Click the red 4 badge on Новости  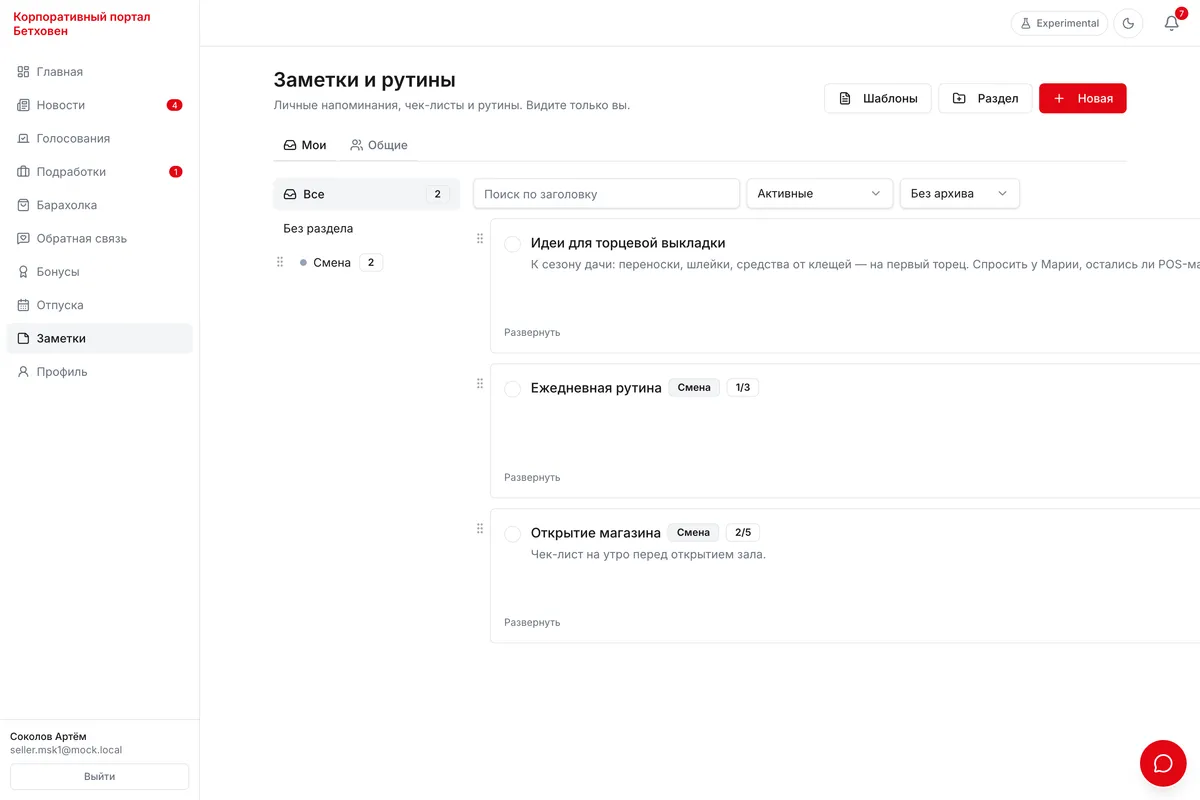[x=174, y=105]
